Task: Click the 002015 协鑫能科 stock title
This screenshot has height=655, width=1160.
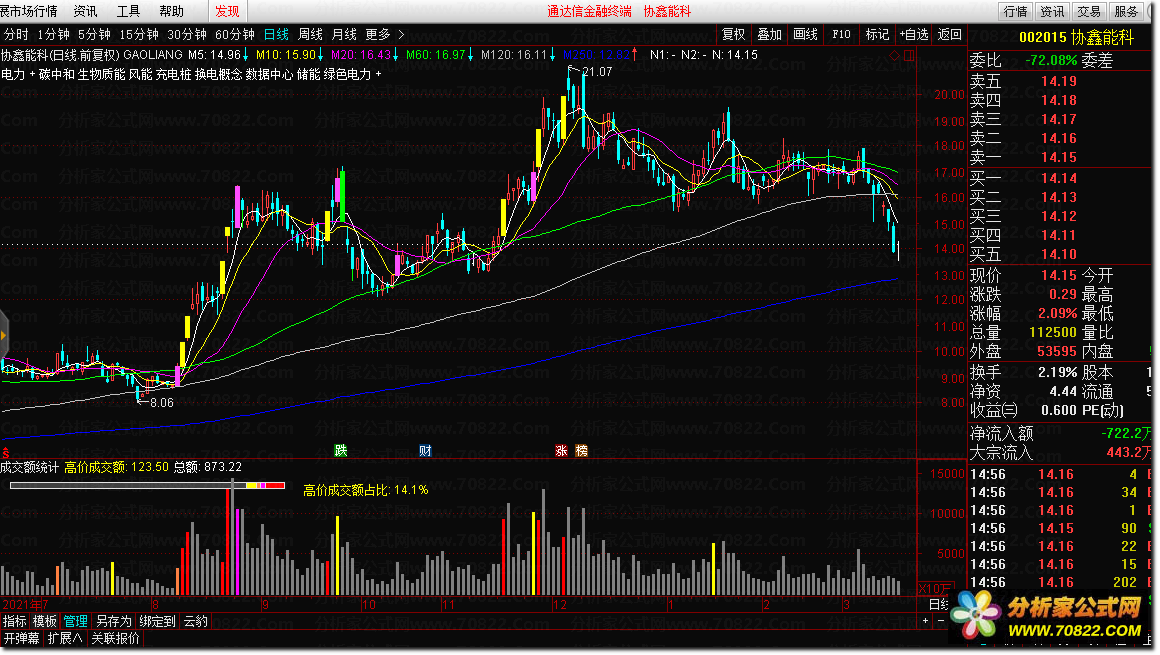Action: point(1076,38)
